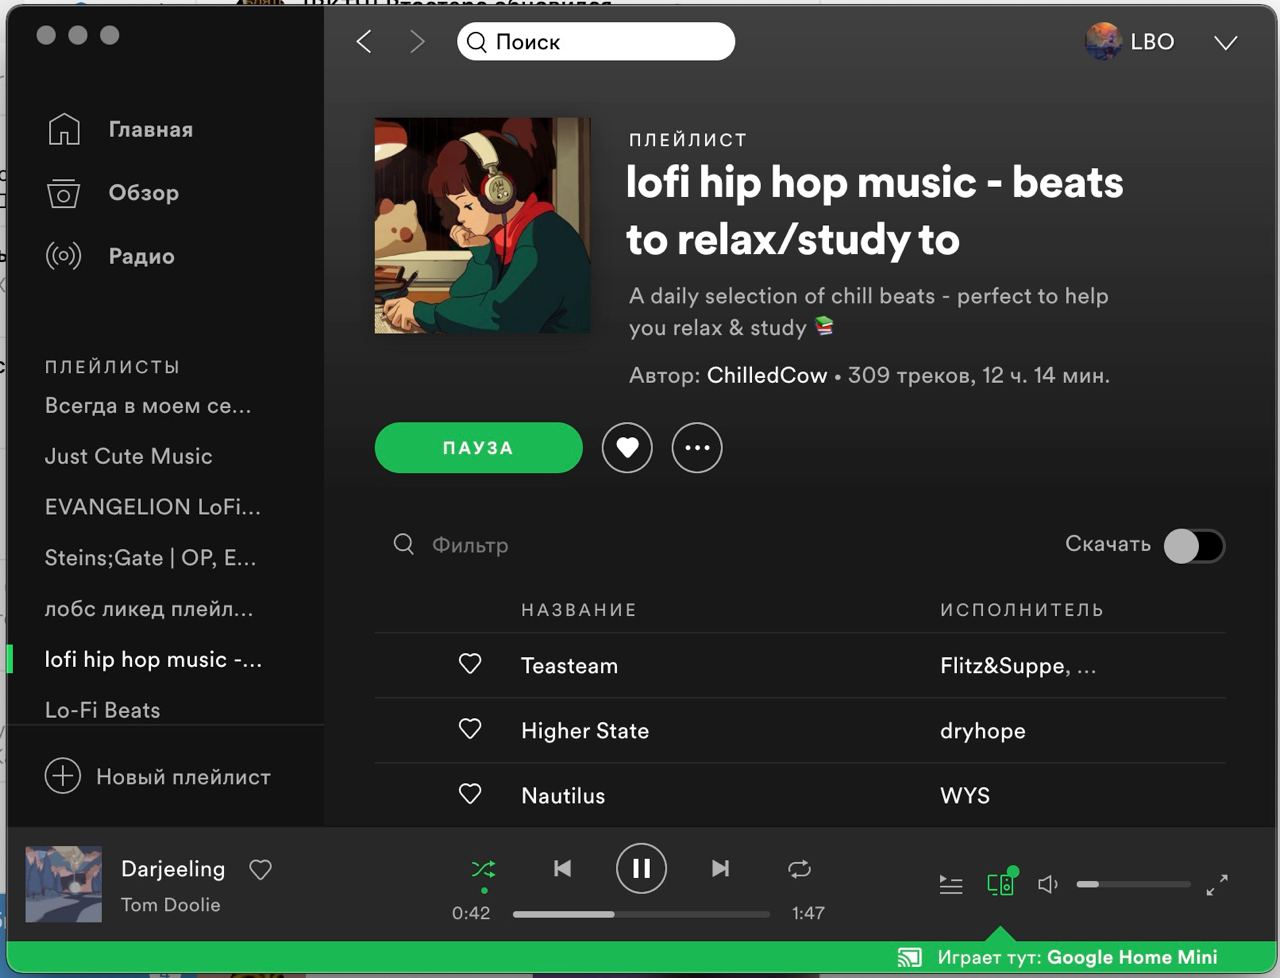
Task: Seek within the track progress bar
Action: click(x=641, y=914)
